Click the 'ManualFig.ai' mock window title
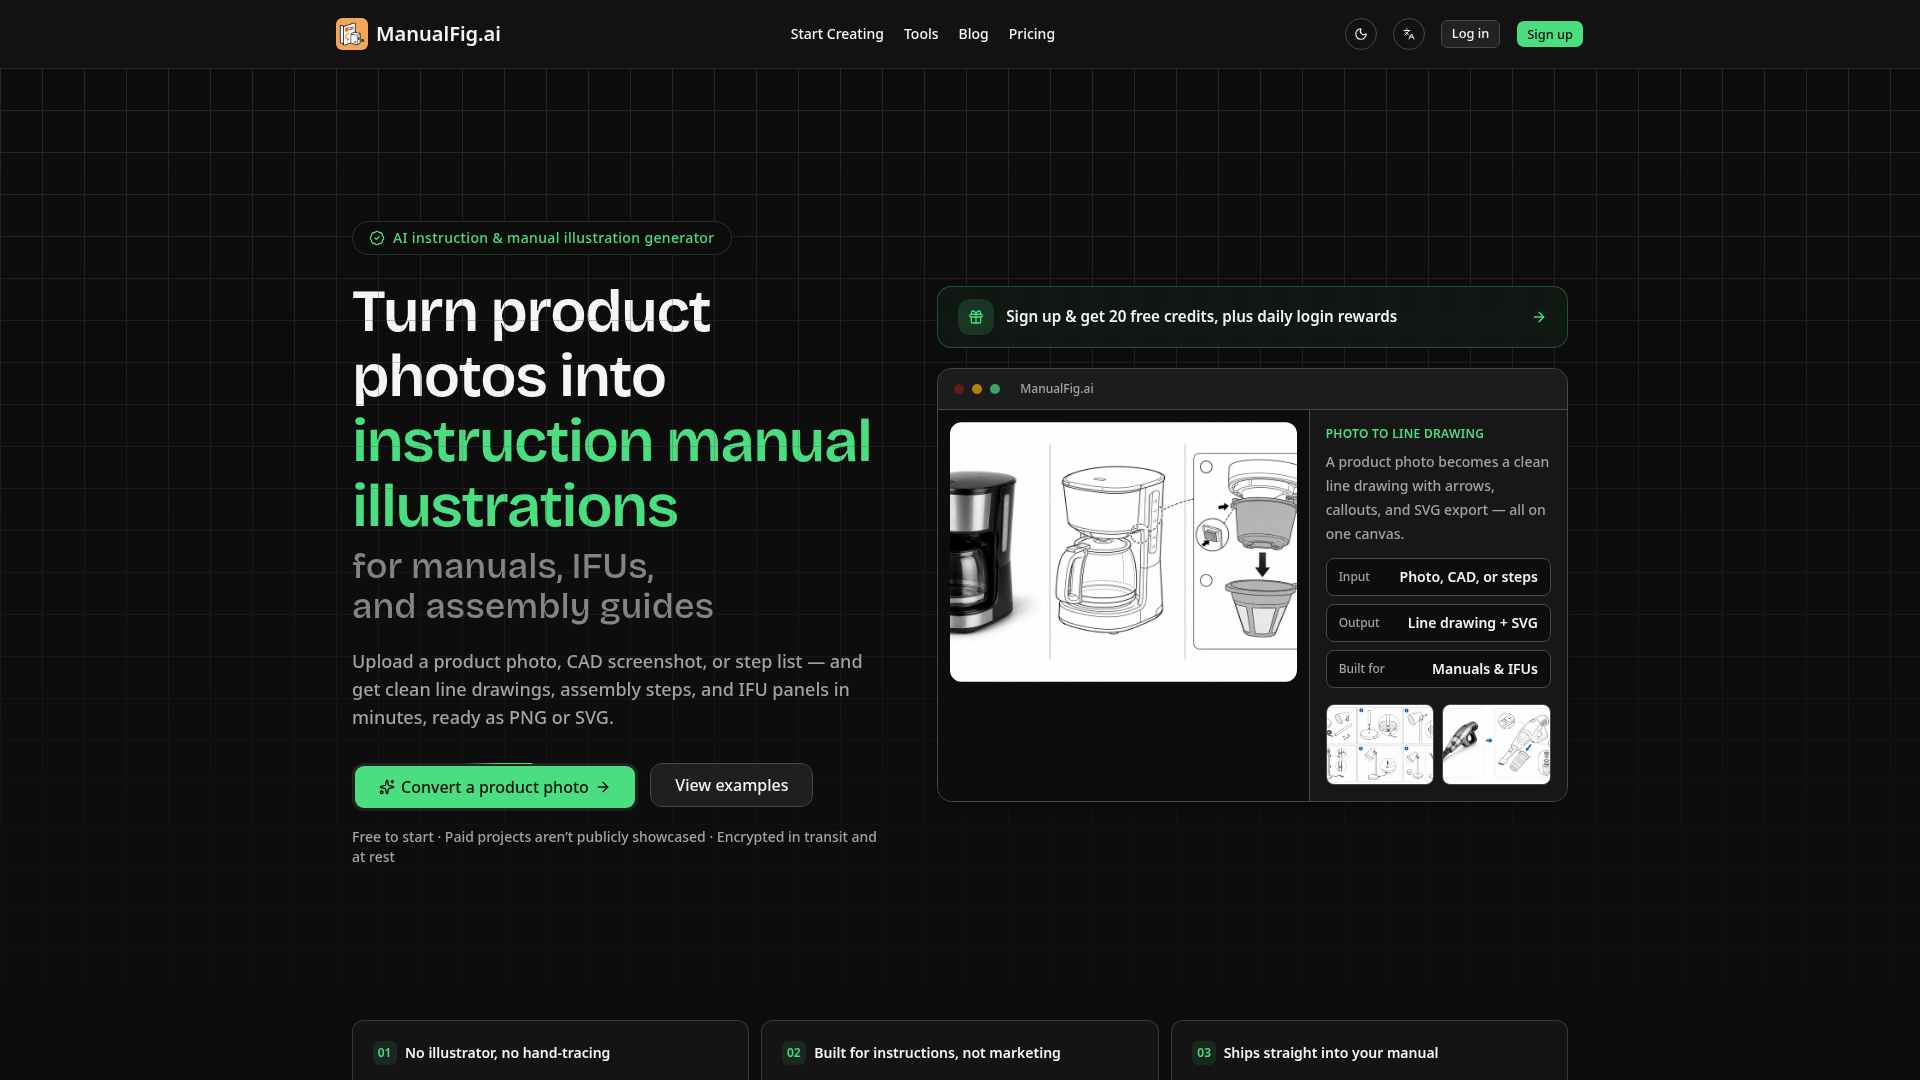1920x1080 pixels. [1057, 389]
